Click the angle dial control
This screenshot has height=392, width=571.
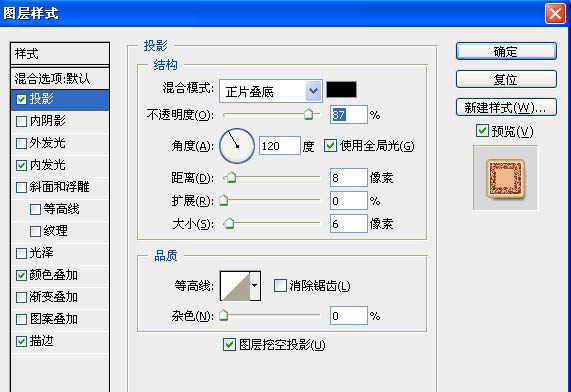tap(237, 146)
